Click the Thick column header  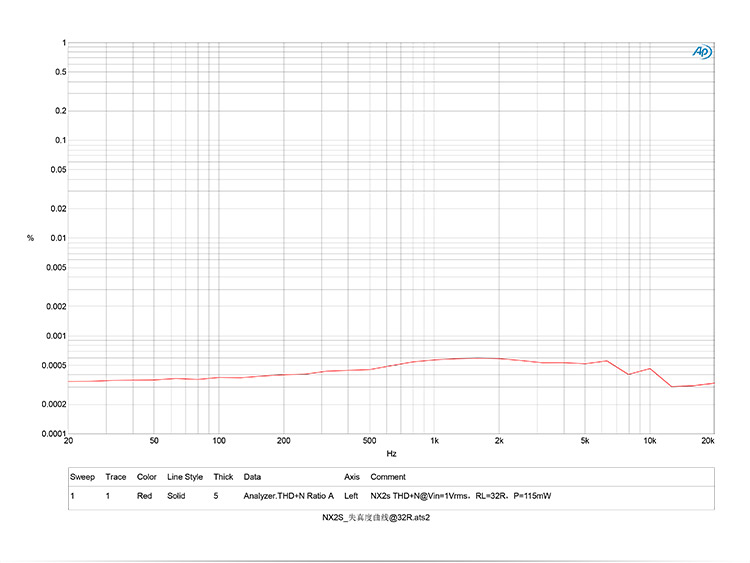click(x=222, y=477)
